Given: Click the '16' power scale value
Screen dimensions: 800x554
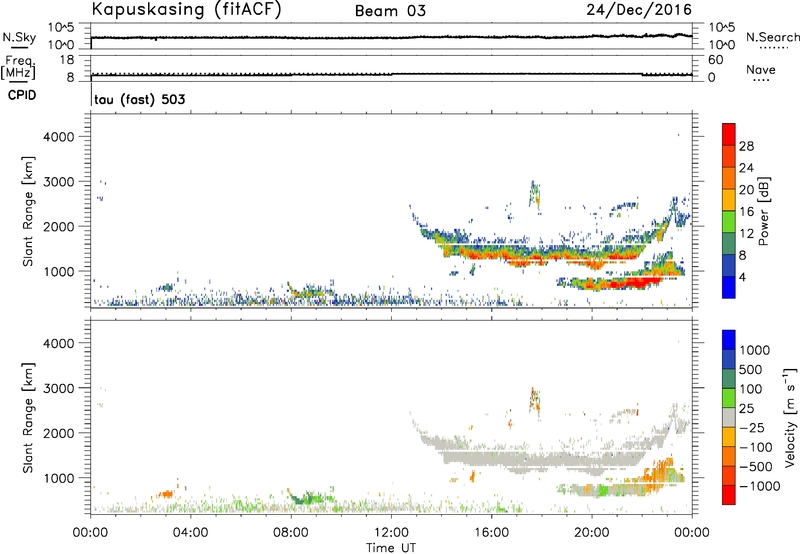Looking at the screenshot, I should [746, 212].
